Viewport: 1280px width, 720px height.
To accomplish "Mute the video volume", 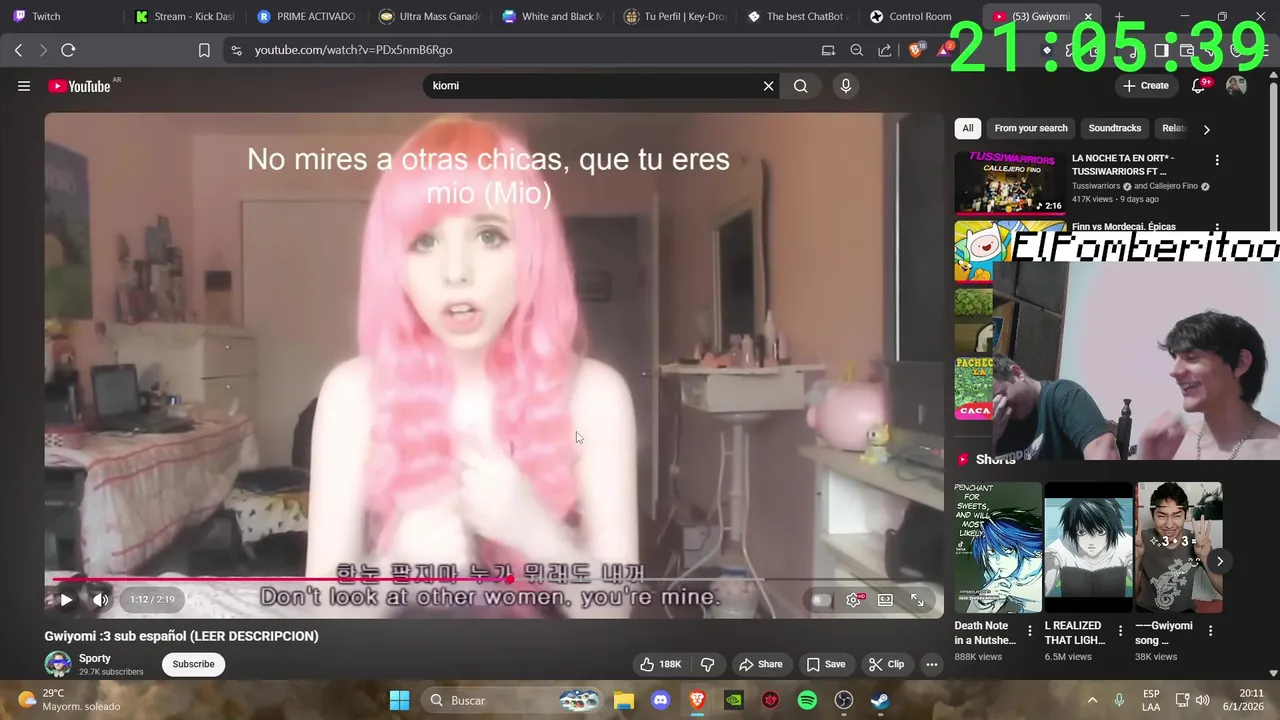I will 101,600.
